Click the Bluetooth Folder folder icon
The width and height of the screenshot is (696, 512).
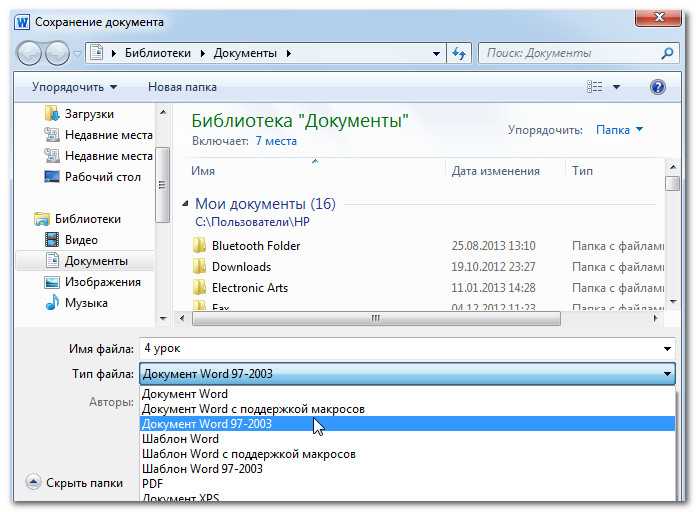tap(200, 246)
